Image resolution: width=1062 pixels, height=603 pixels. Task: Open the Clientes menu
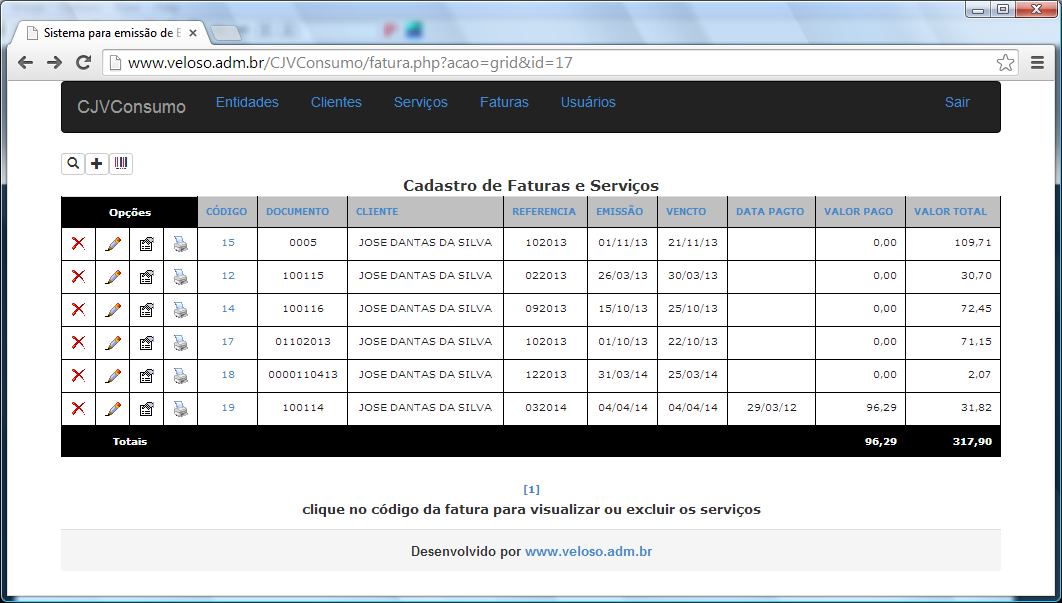tap(336, 102)
